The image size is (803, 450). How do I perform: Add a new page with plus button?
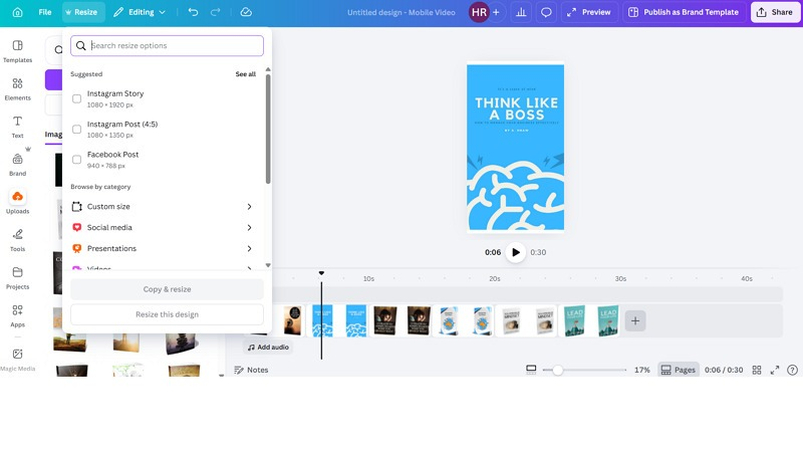click(635, 321)
